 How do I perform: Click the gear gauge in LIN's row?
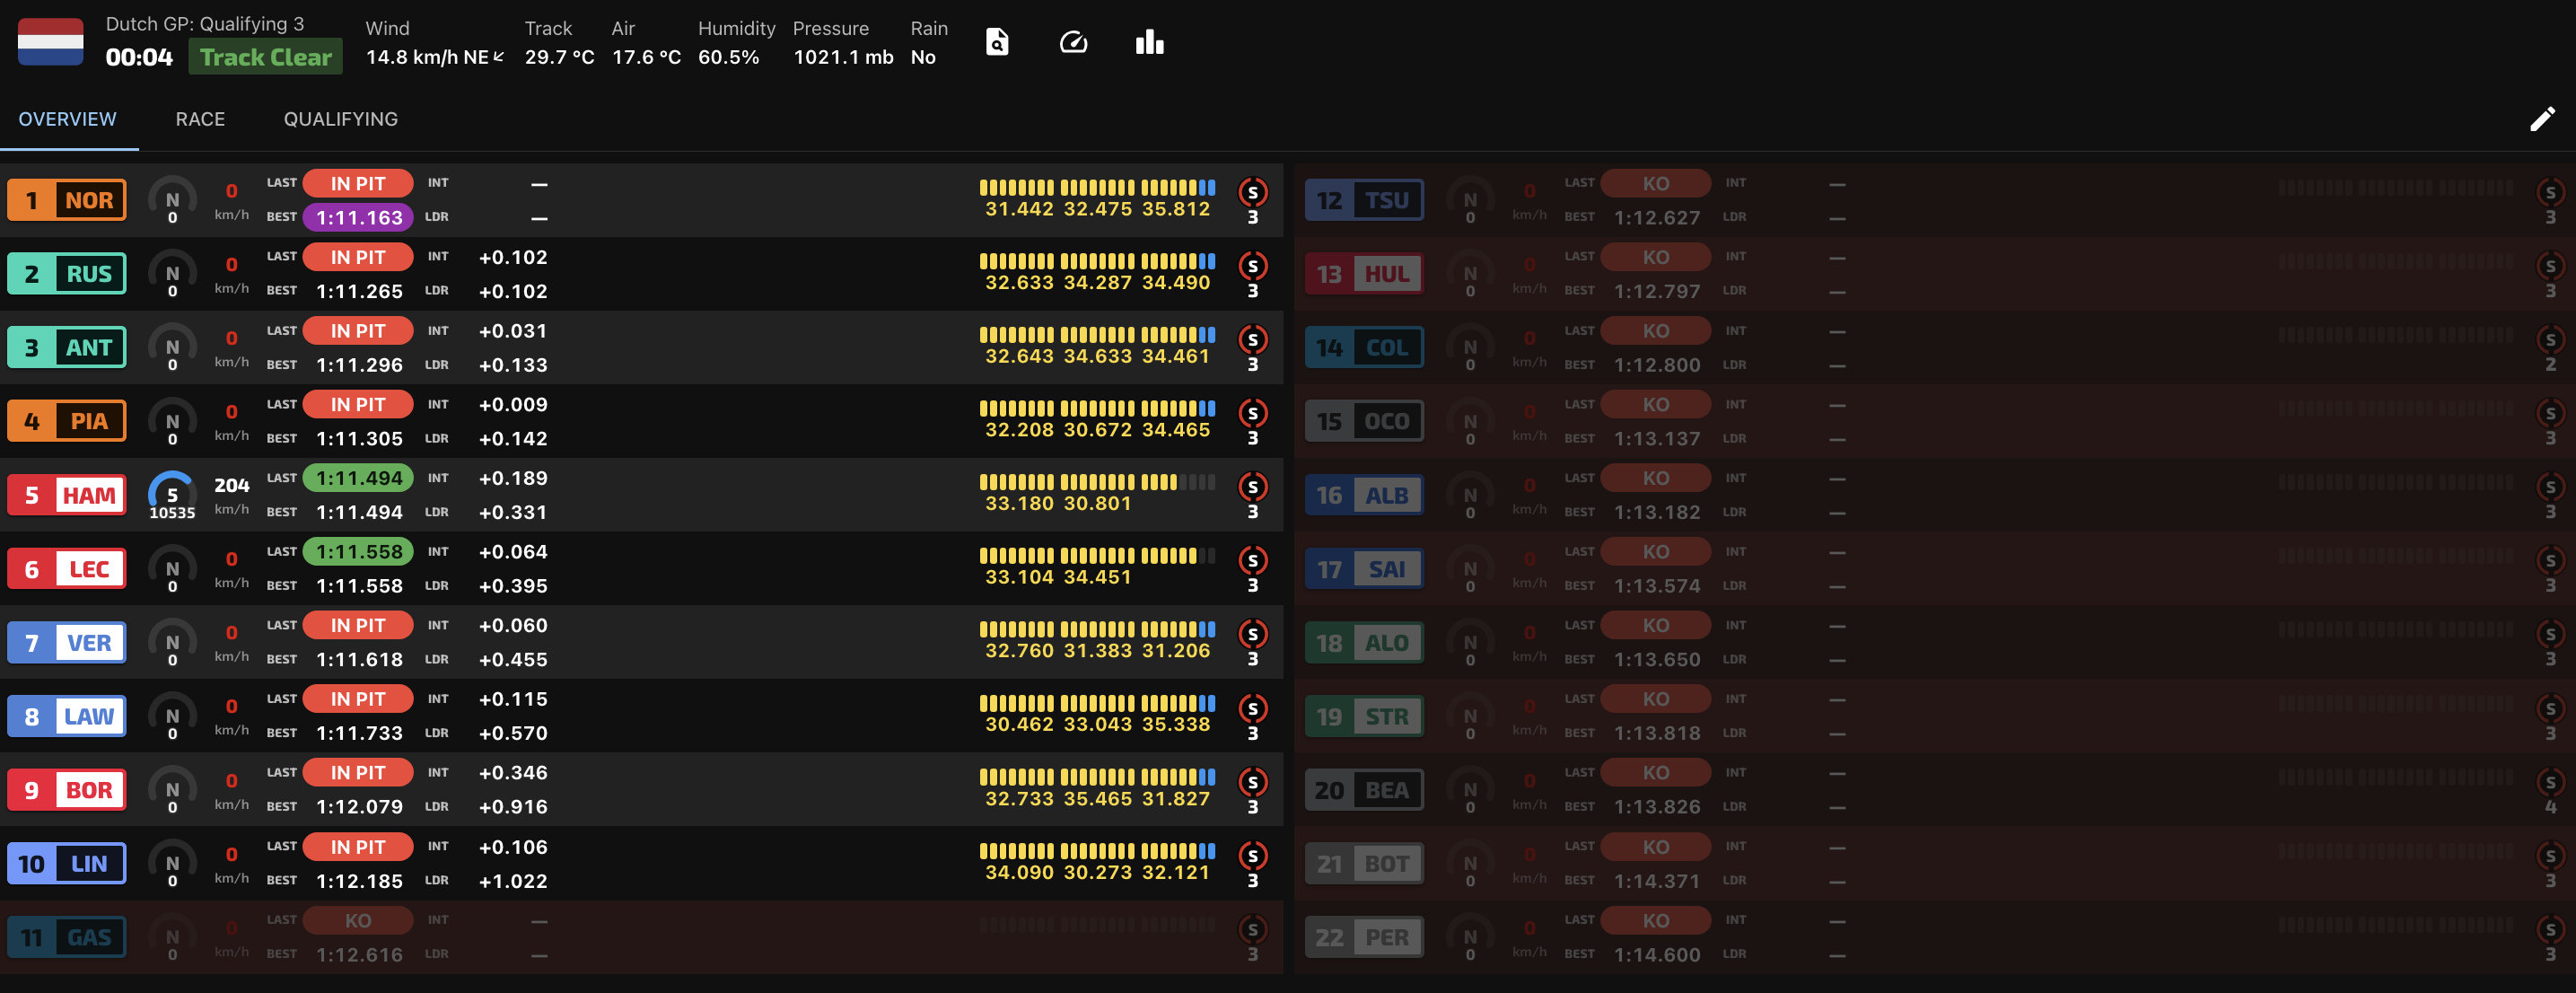(172, 864)
